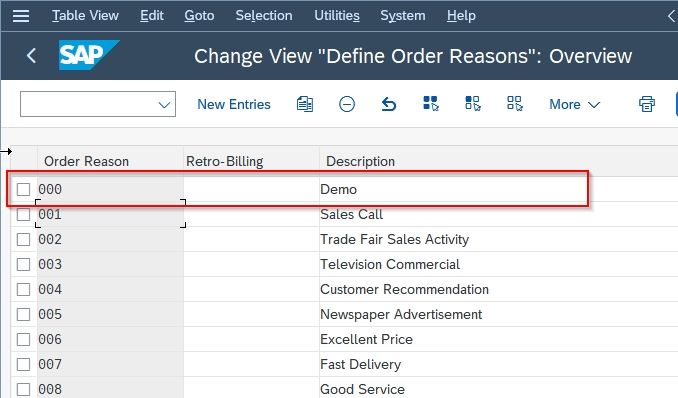Click the Order Reason column header
This screenshot has height=398, width=678.
pyautogui.click(x=110, y=161)
